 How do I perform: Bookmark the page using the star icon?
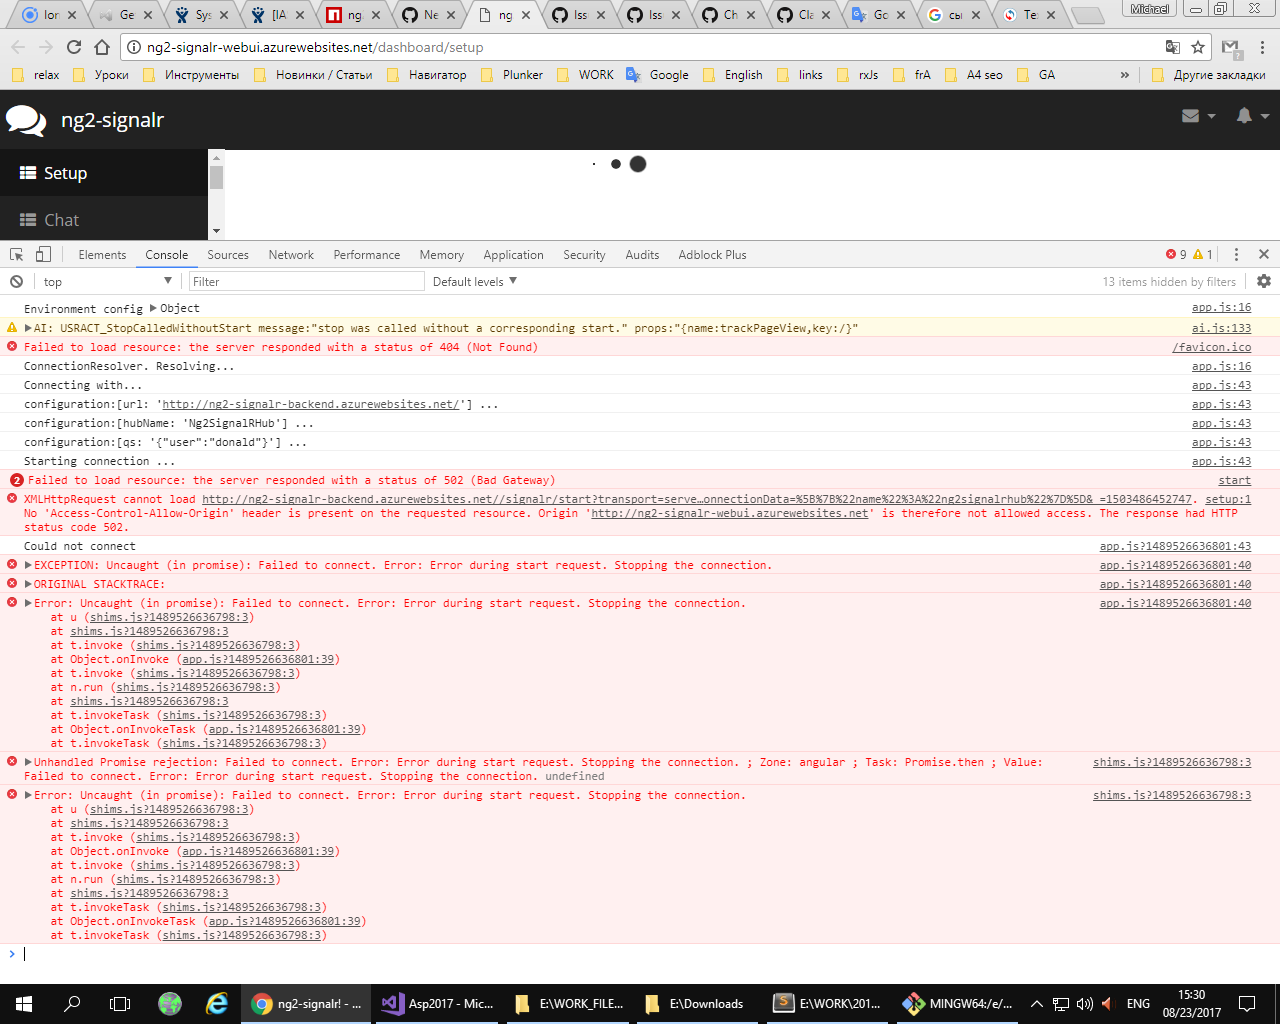tap(1197, 47)
